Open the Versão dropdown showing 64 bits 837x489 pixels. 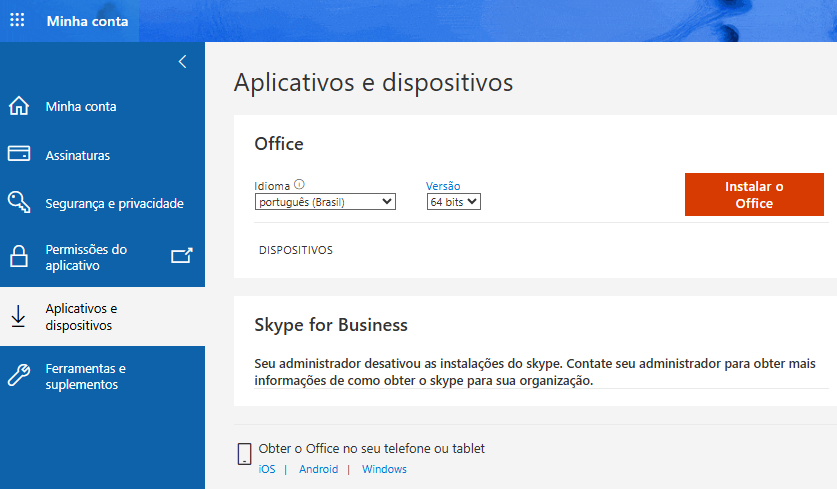[454, 202]
